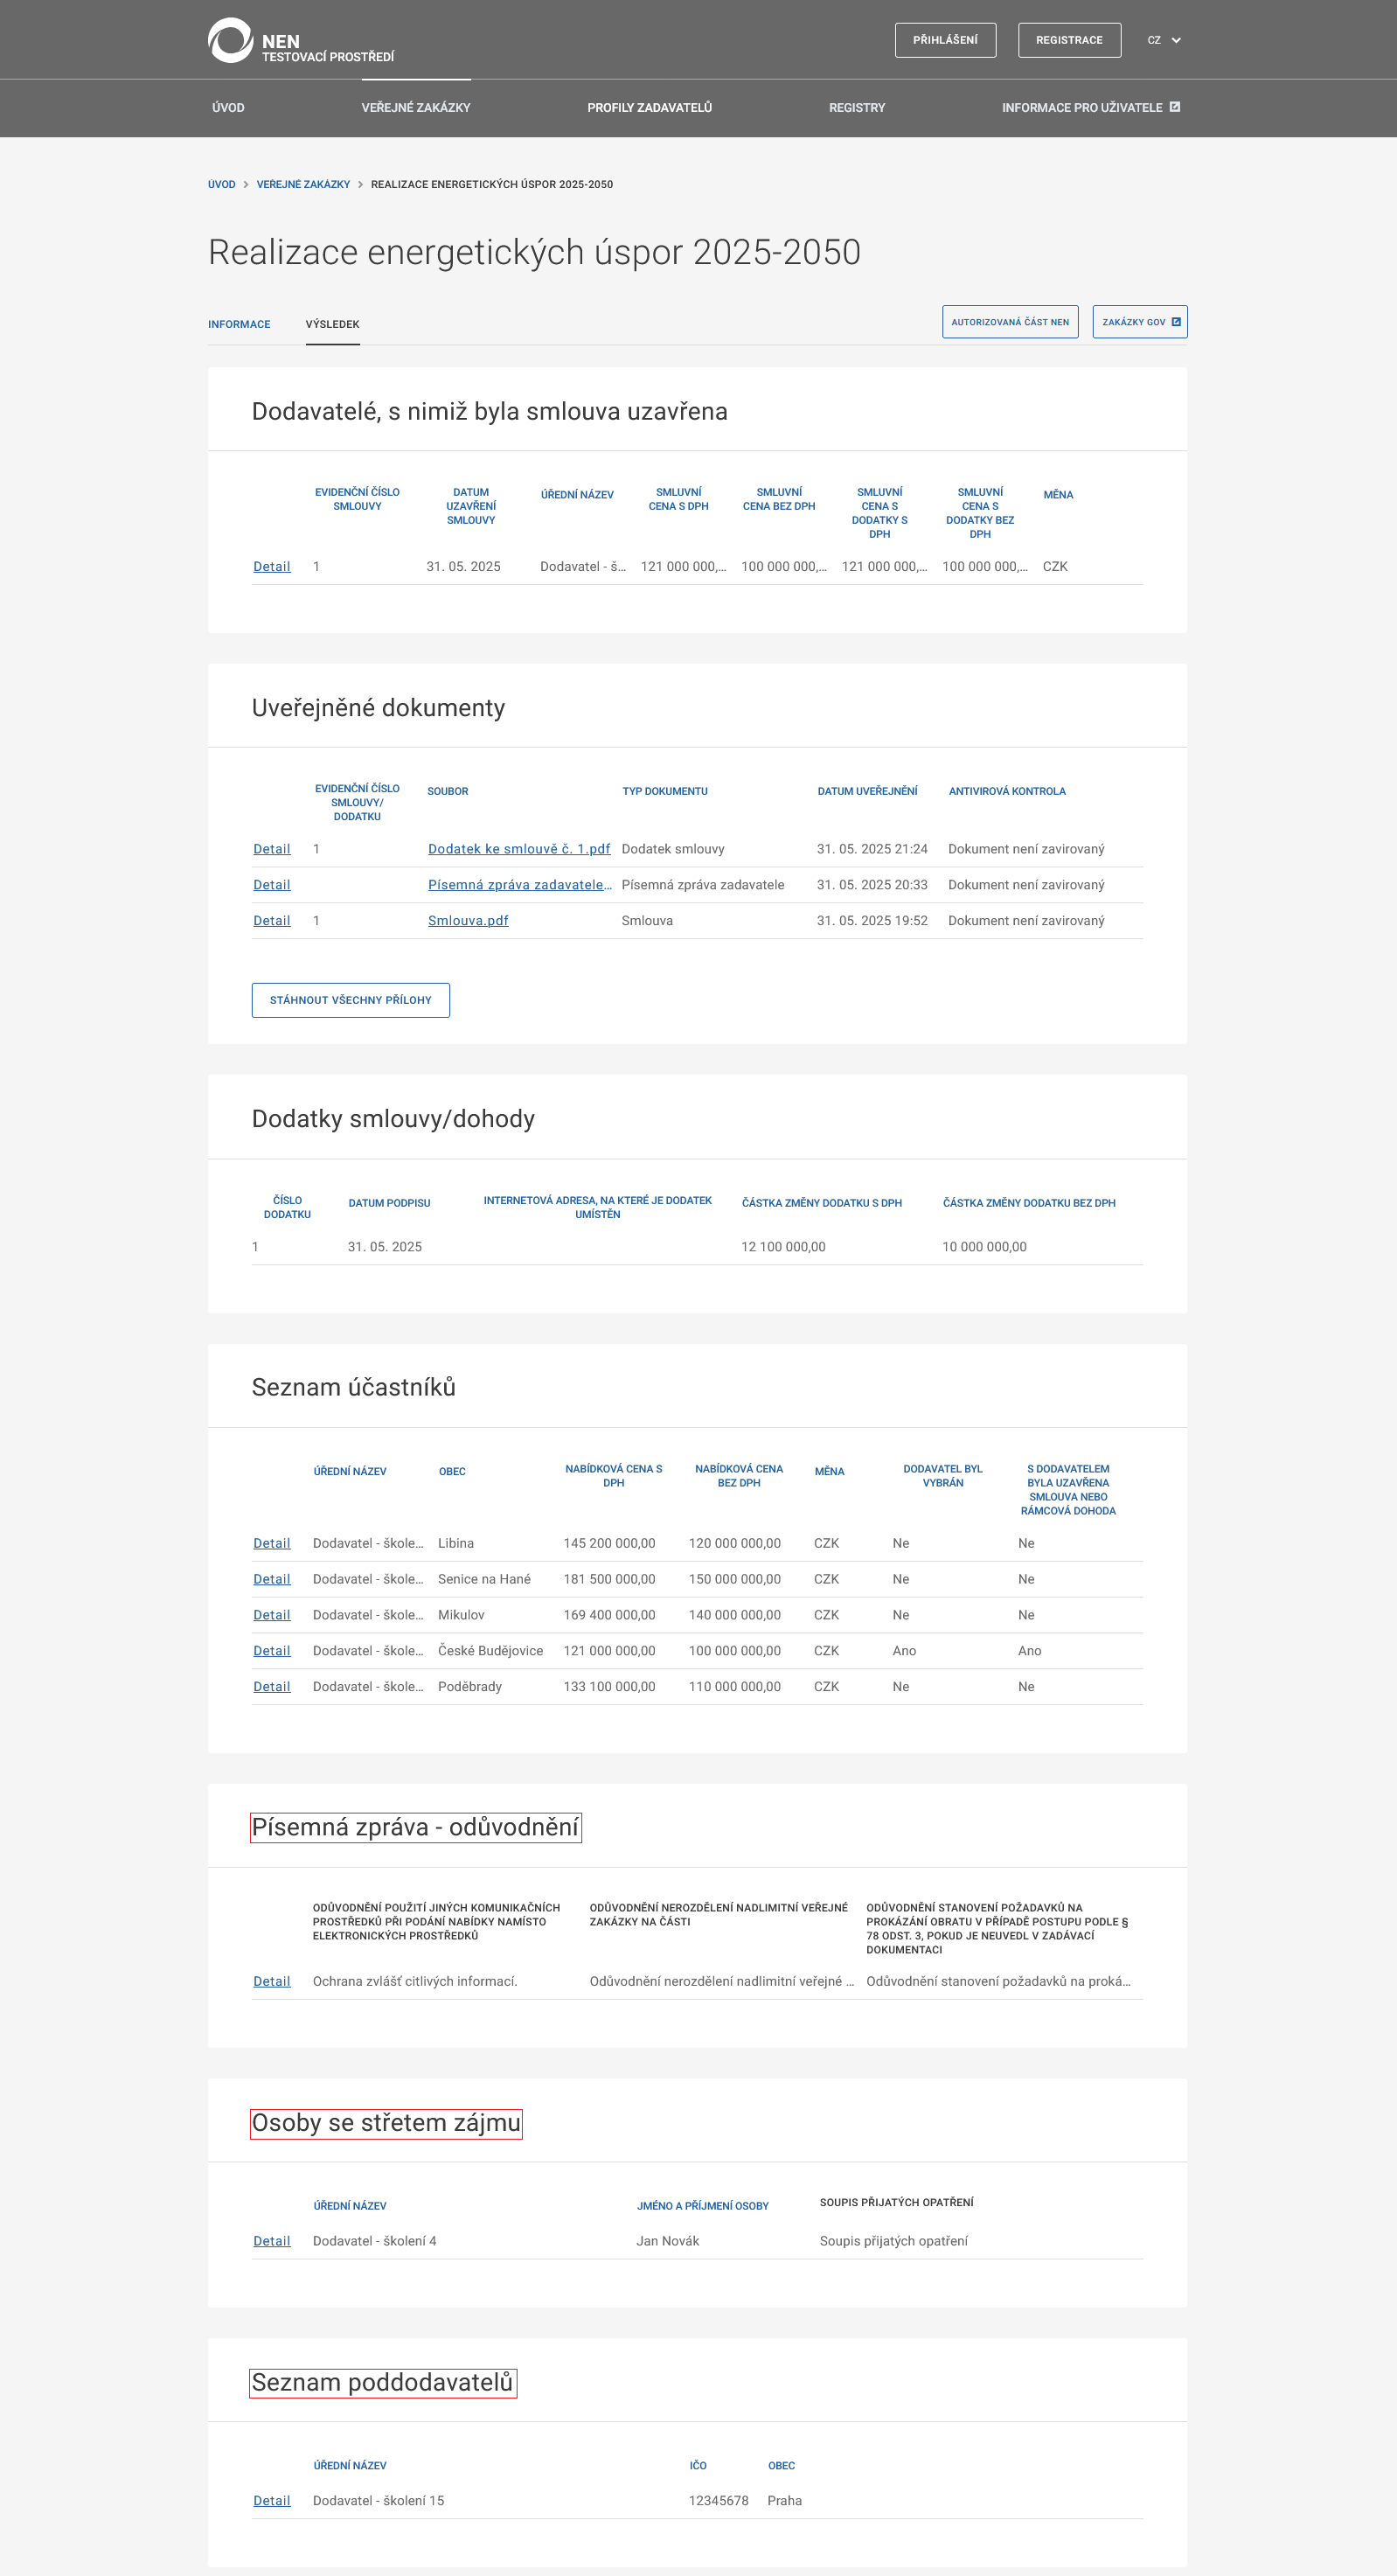Sort documents by ANTIVIROVÁ KONTROLA header

pos(1007,791)
